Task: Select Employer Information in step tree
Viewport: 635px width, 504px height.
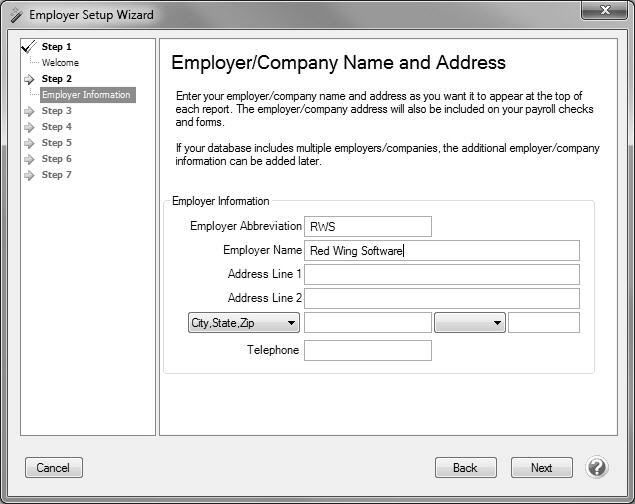Action: [x=86, y=95]
